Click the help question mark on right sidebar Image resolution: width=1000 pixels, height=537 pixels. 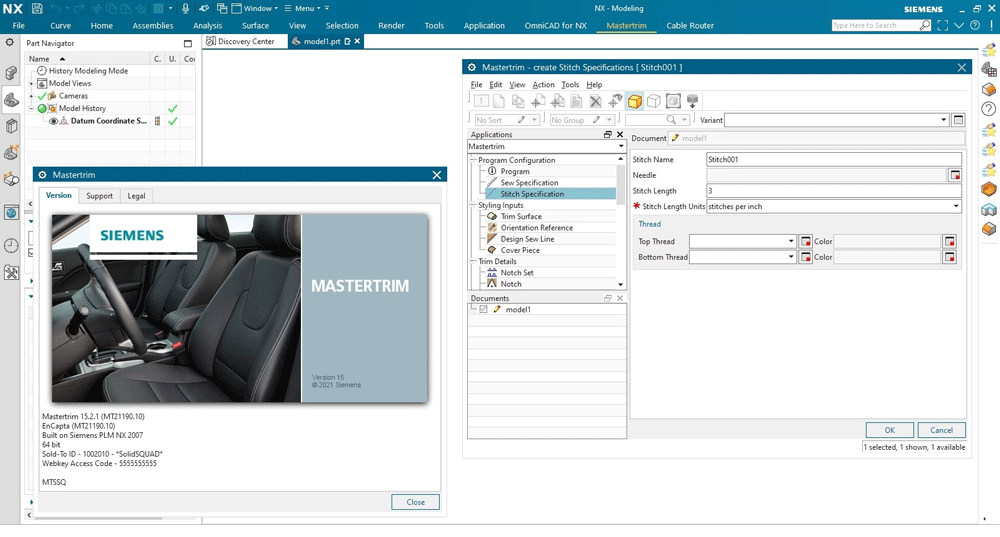click(989, 109)
